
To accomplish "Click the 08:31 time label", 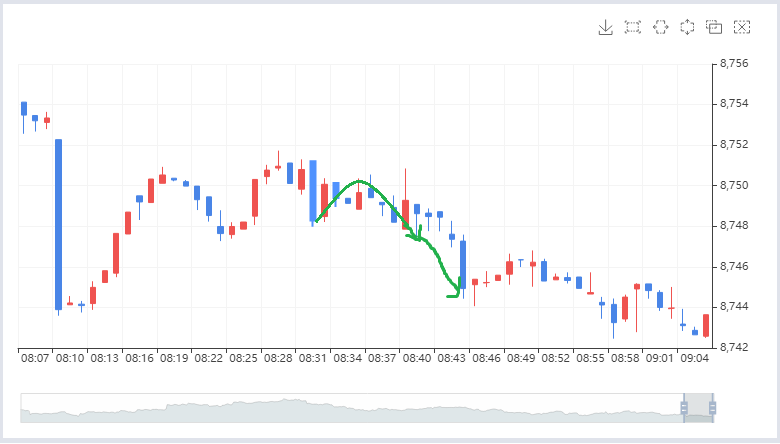I will tap(313, 358).
